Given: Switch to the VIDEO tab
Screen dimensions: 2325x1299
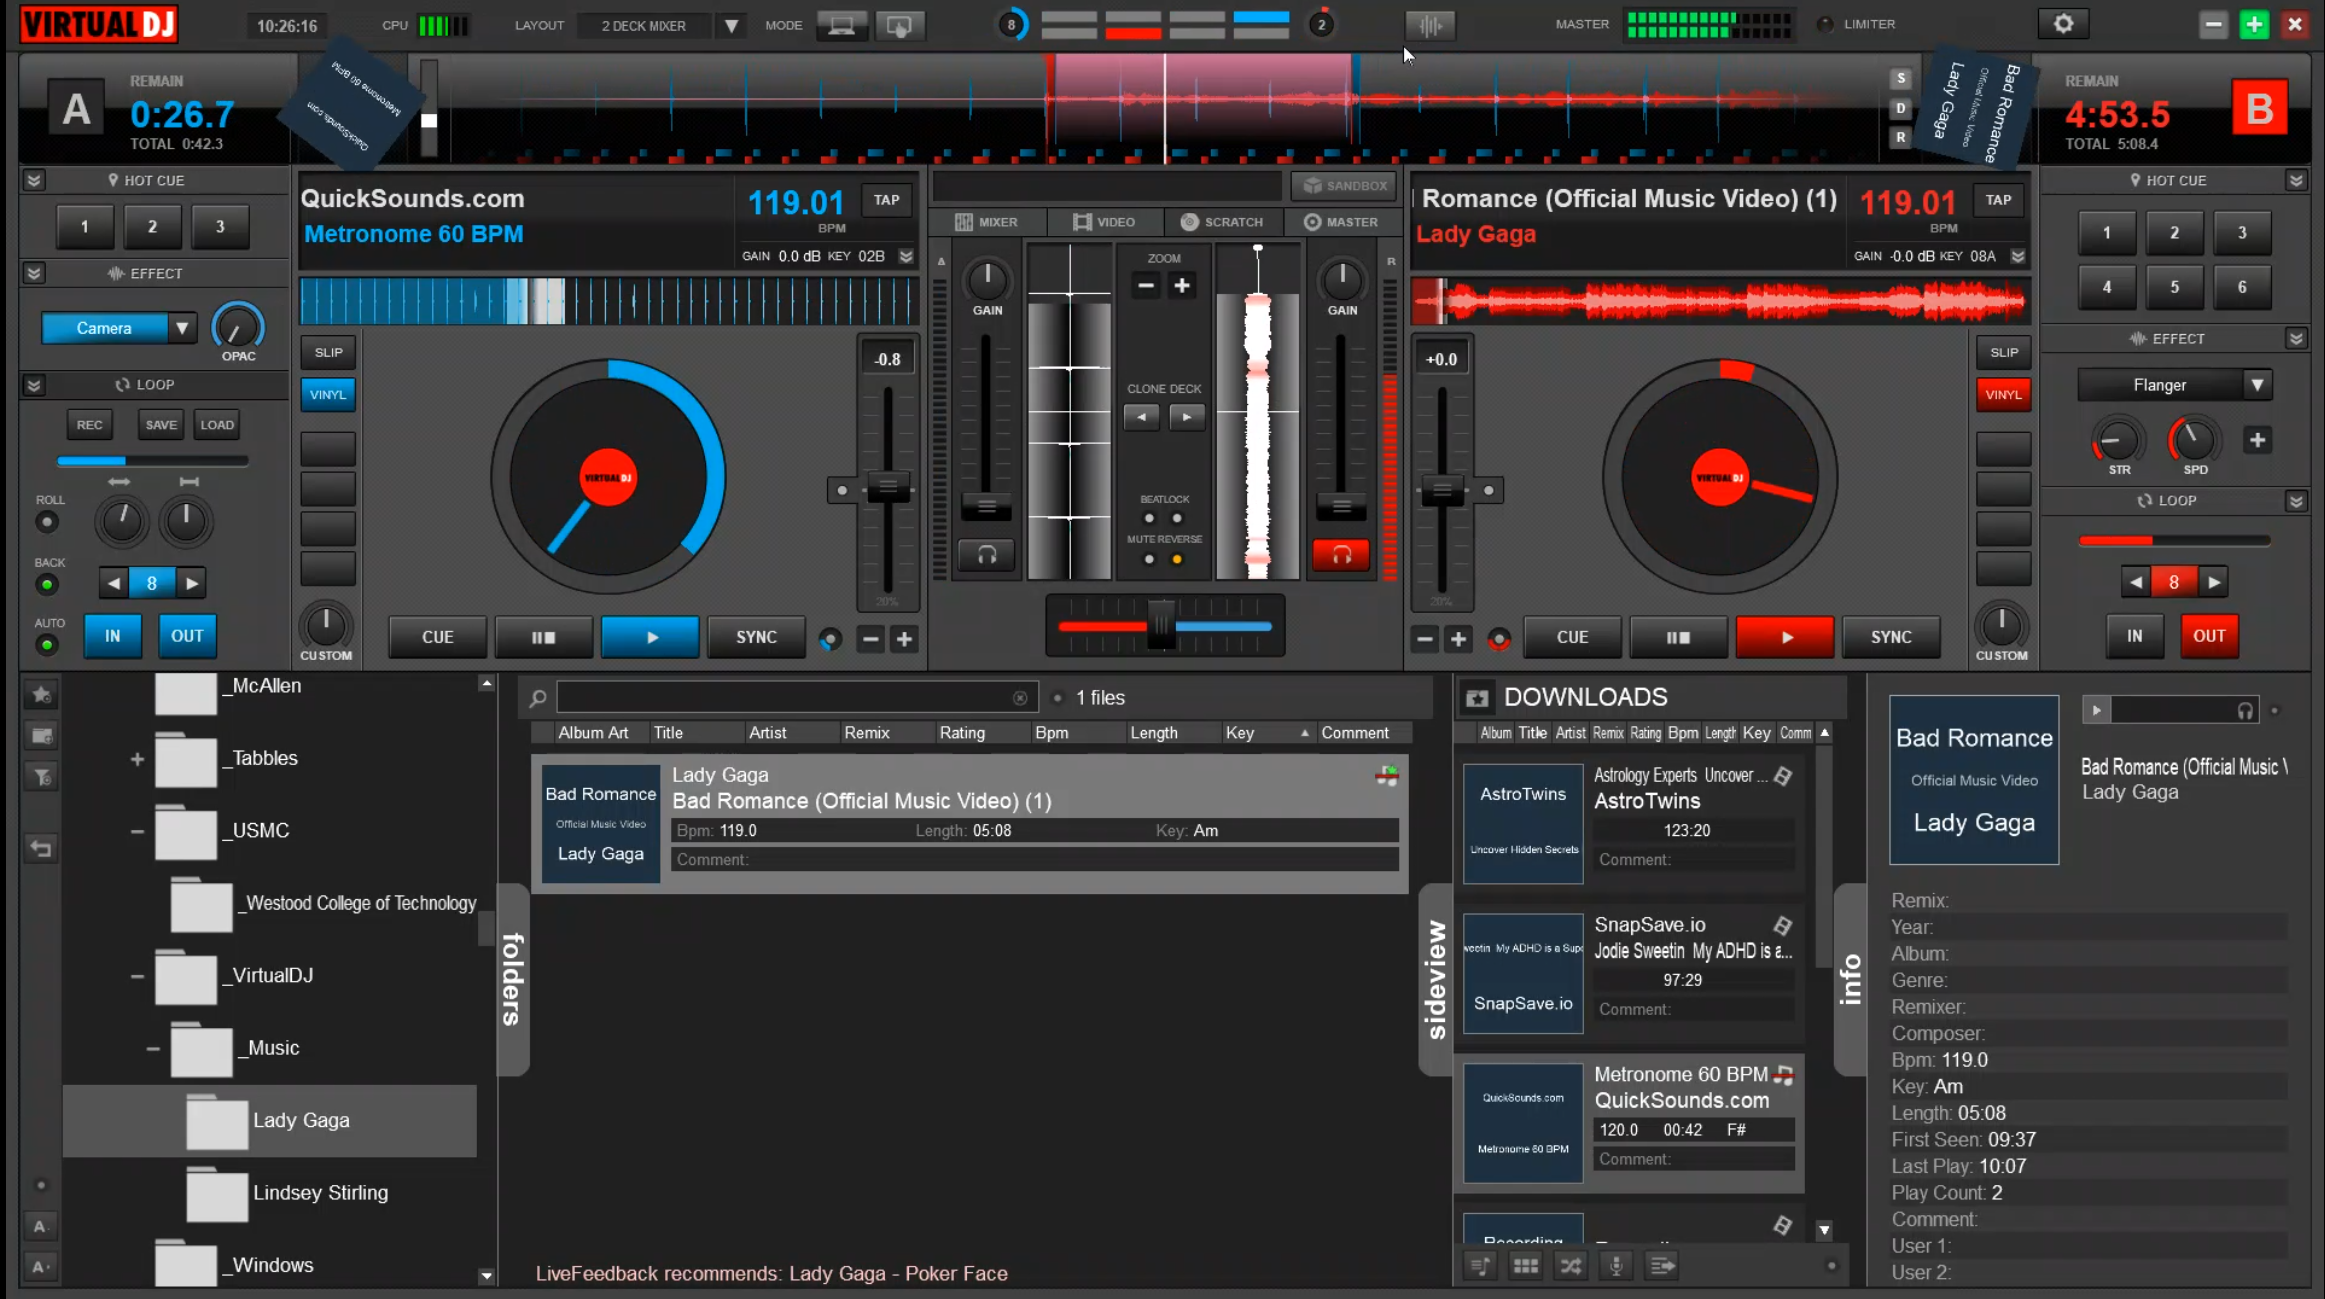Looking at the screenshot, I should 1104,222.
